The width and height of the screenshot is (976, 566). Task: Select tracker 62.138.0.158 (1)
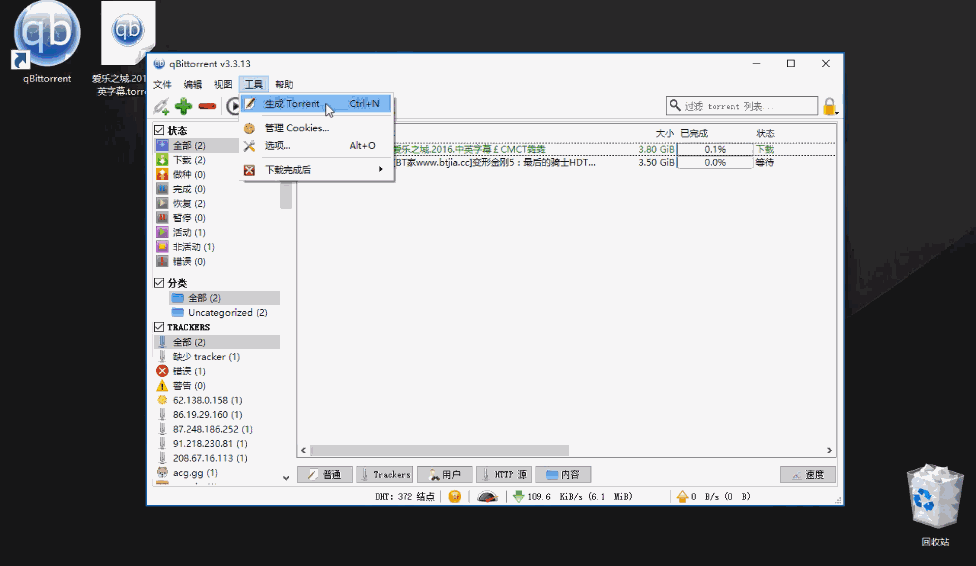(x=199, y=400)
